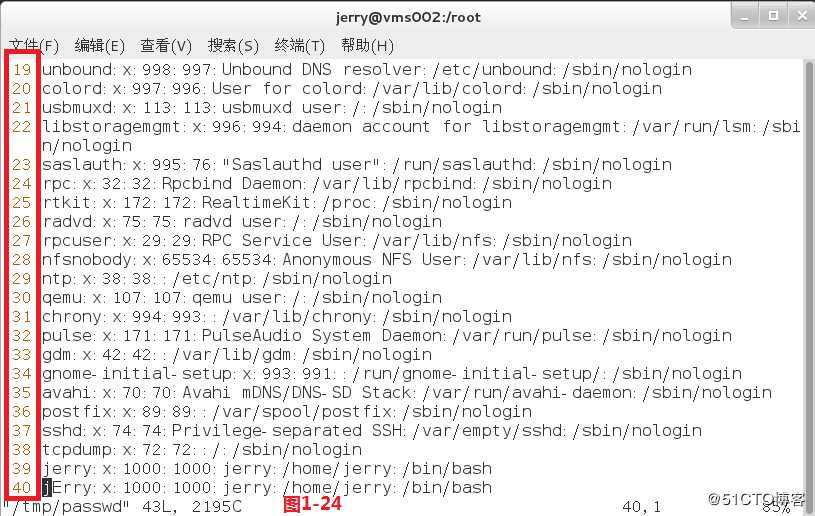
Task: Click the avahi mDNS/DNS-SD Stack line
Action: pos(407,392)
